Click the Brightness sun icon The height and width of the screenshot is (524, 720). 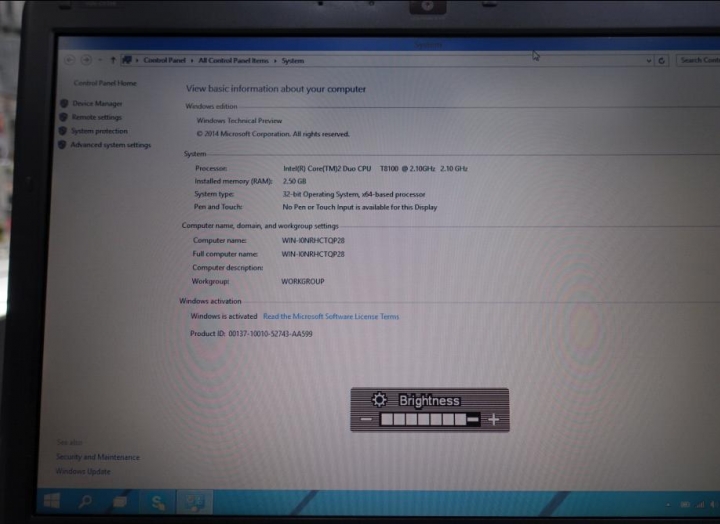[379, 400]
